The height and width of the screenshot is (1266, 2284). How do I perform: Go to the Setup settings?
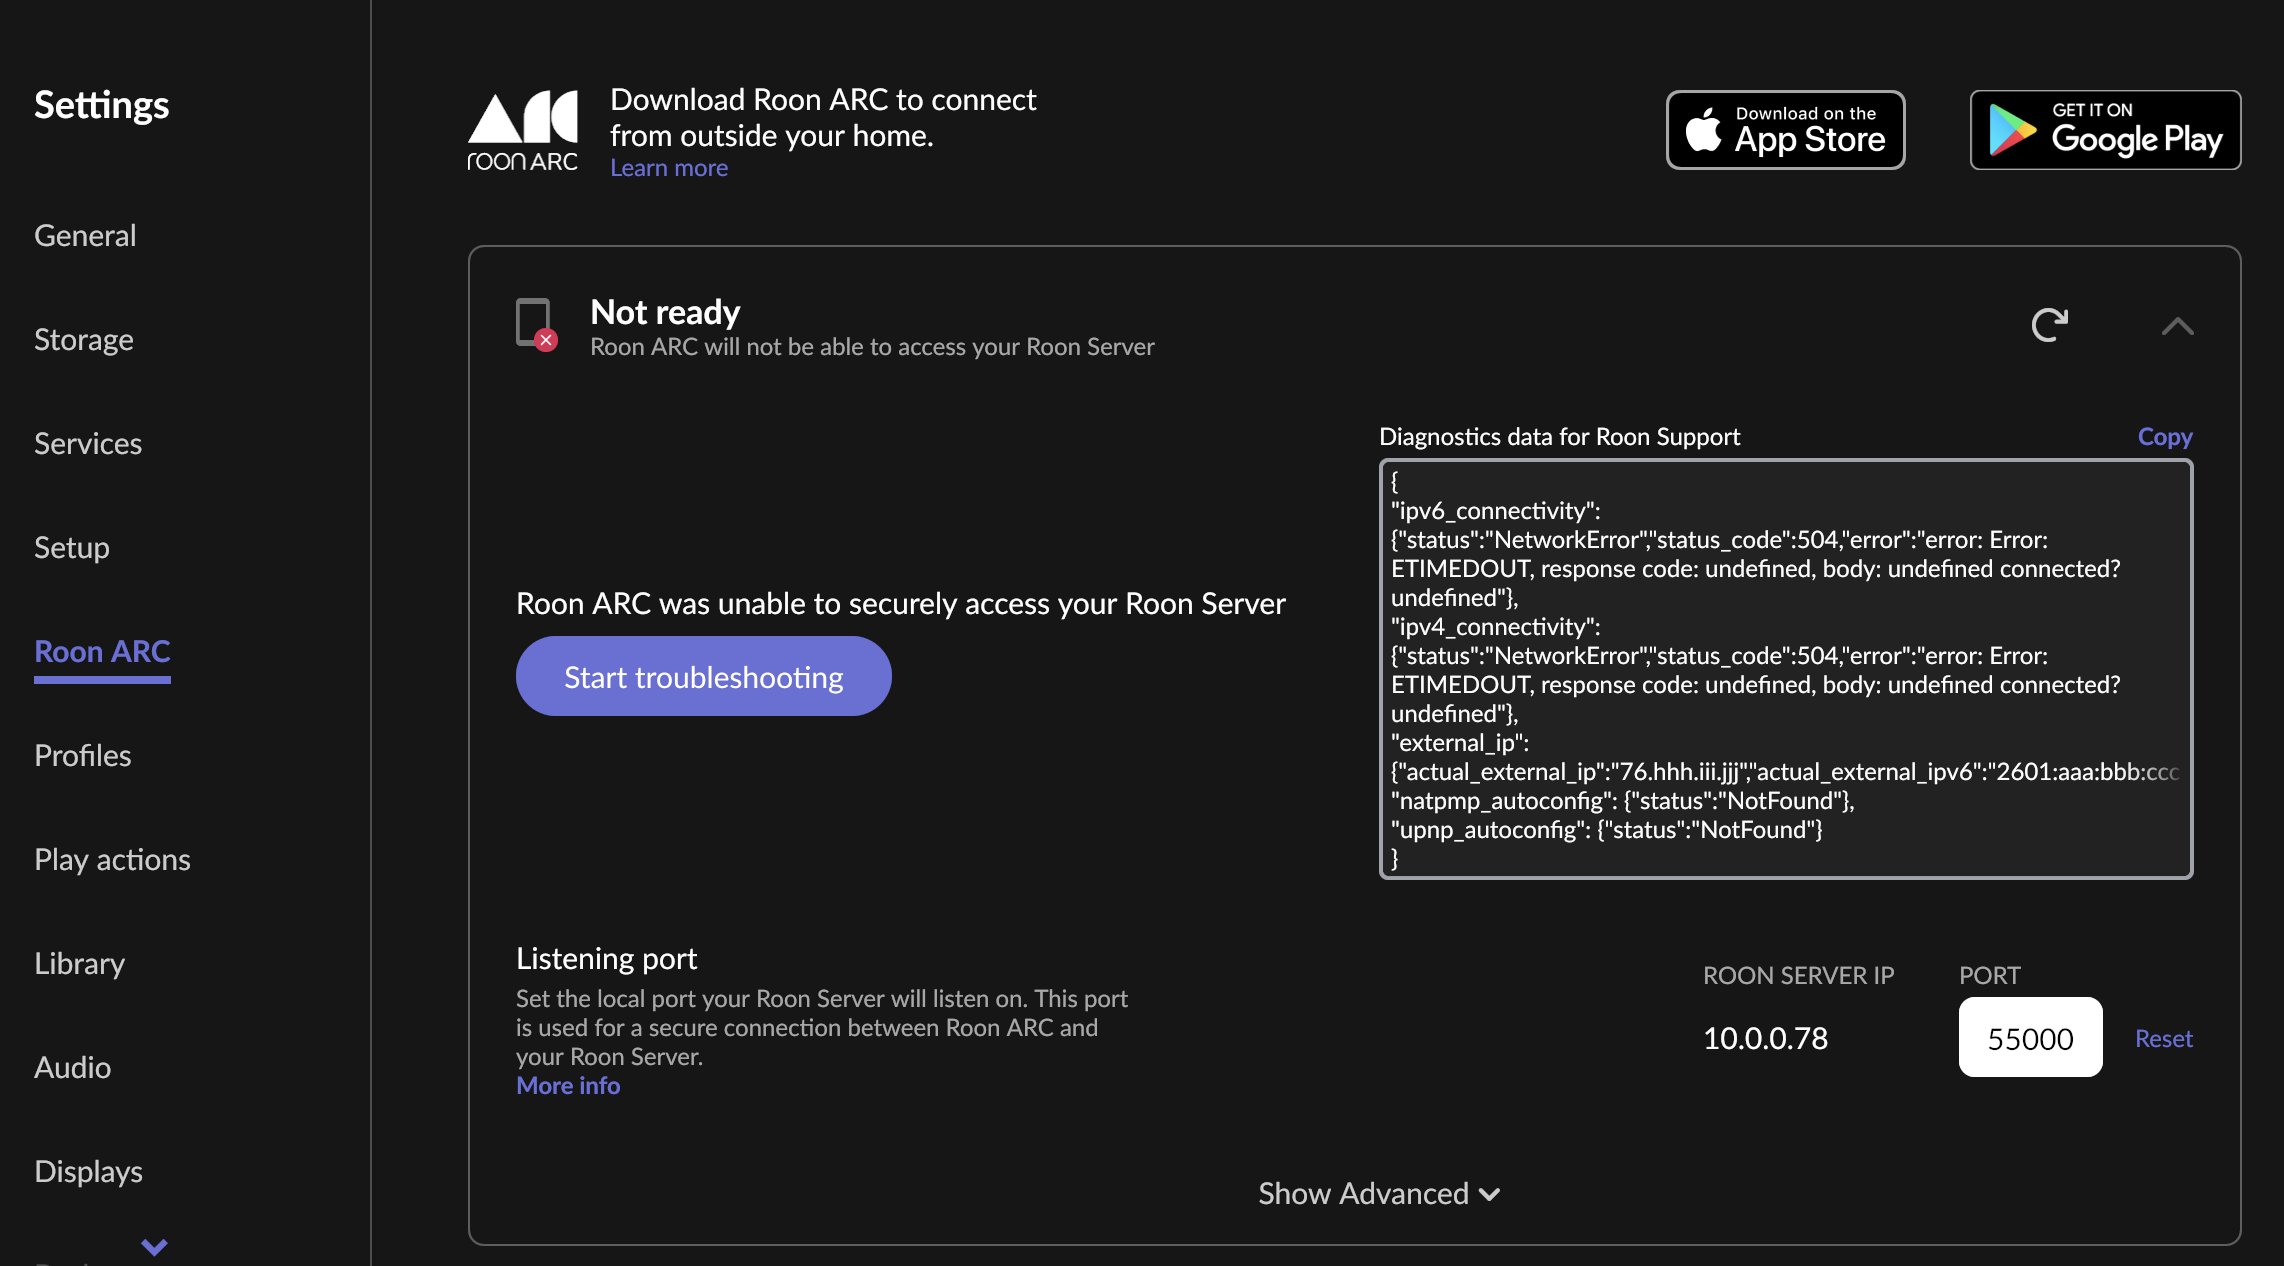[72, 548]
